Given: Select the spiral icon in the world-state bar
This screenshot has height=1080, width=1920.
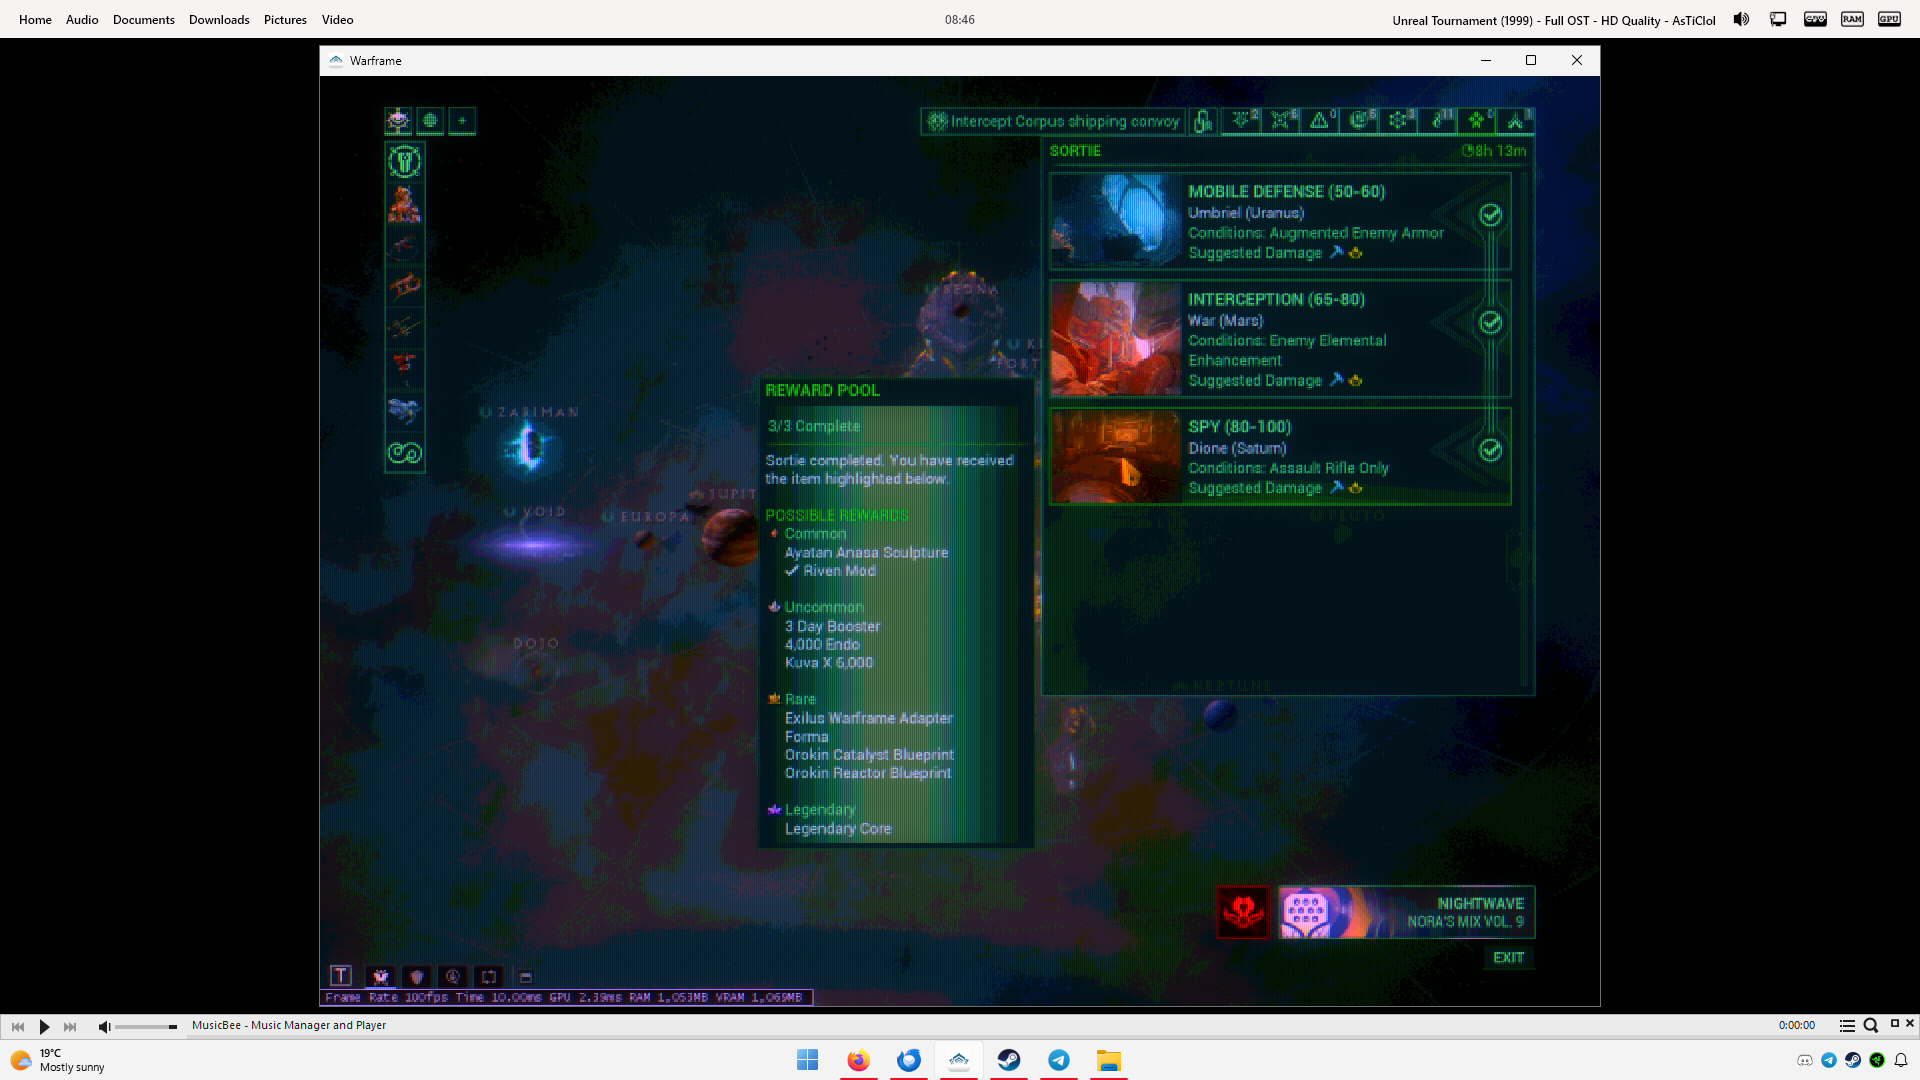Looking at the screenshot, I should pos(1360,121).
